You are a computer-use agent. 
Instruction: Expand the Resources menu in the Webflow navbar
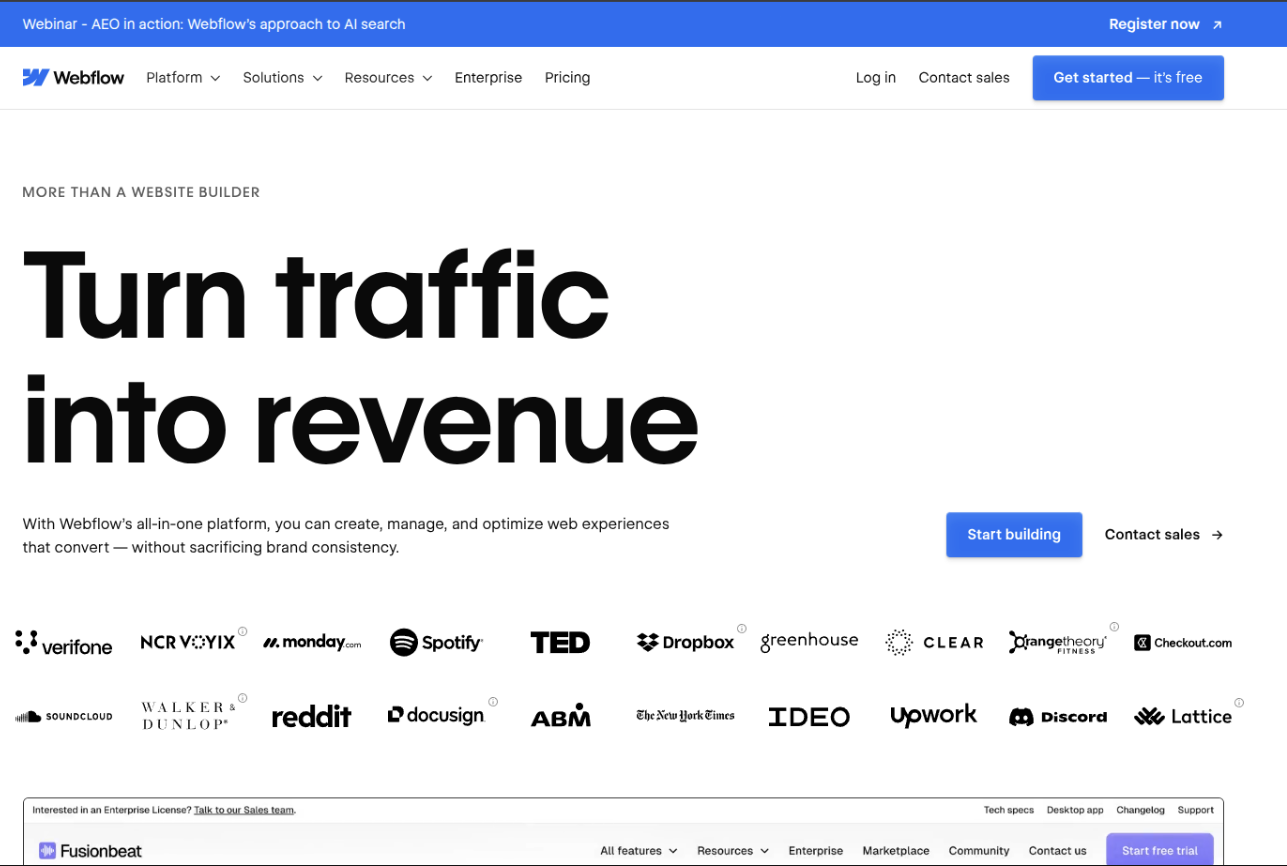[388, 78]
